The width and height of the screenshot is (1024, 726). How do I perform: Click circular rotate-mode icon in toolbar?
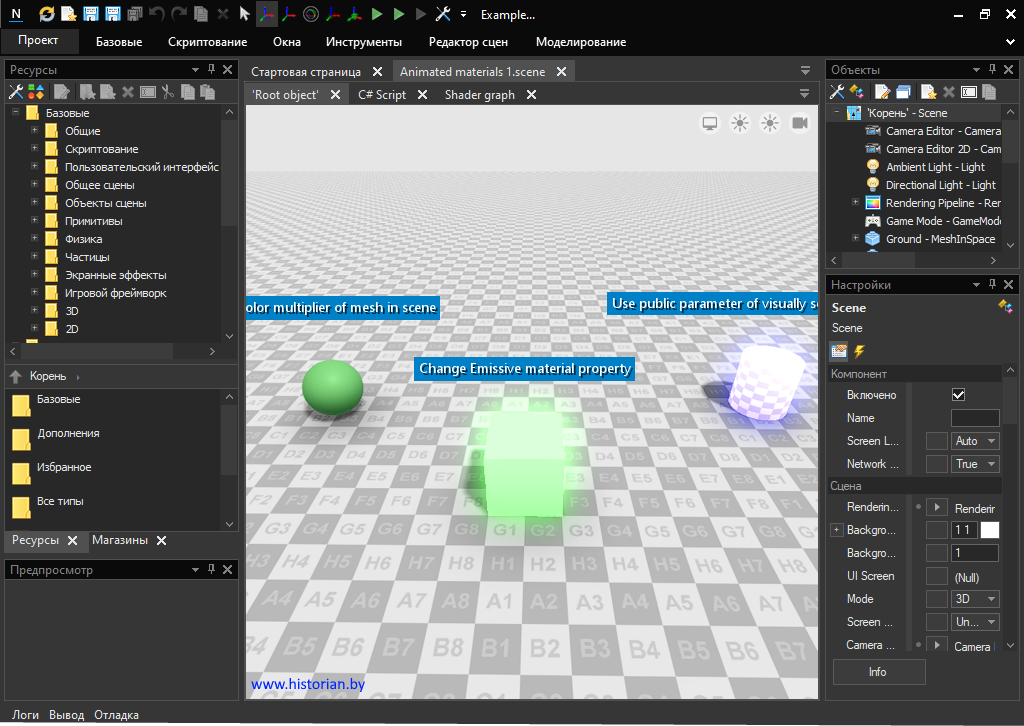pyautogui.click(x=310, y=14)
